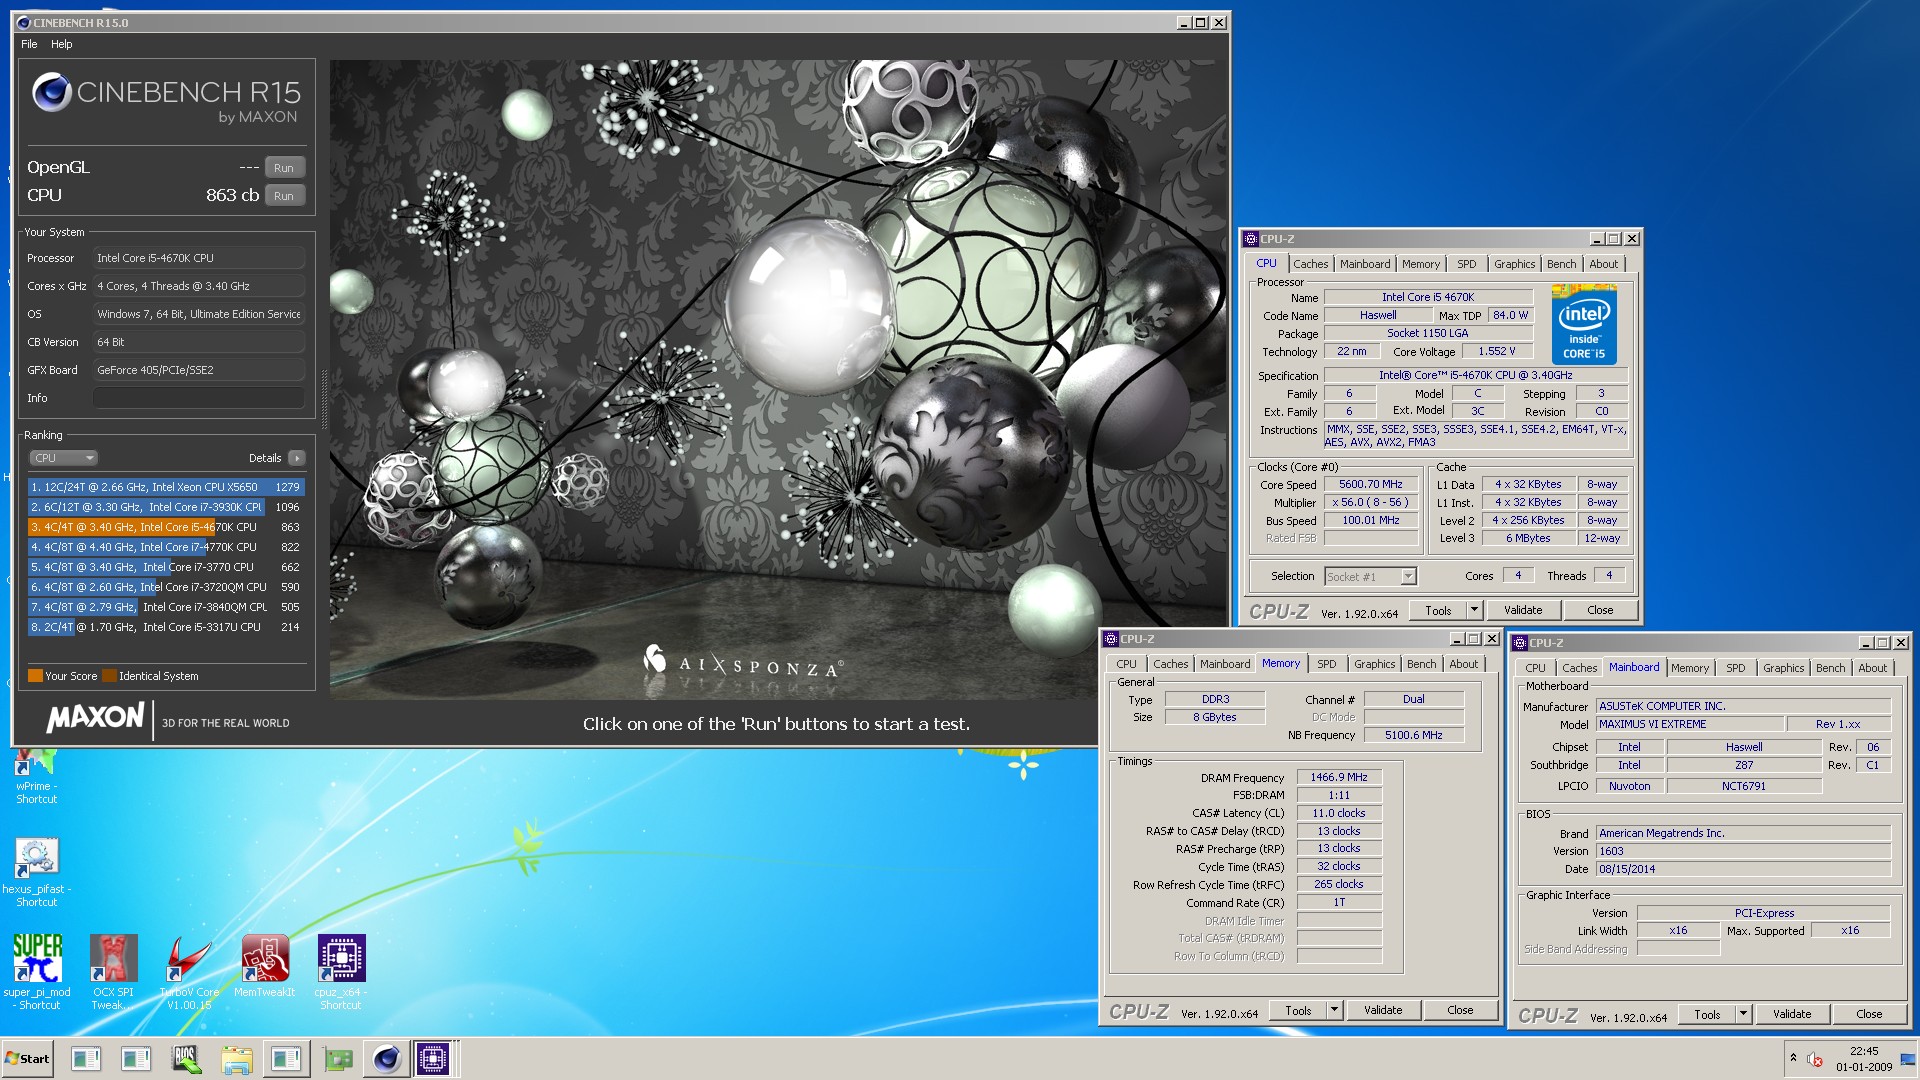Expand ranking Details arrow
1920x1080 pixels.
[x=296, y=458]
